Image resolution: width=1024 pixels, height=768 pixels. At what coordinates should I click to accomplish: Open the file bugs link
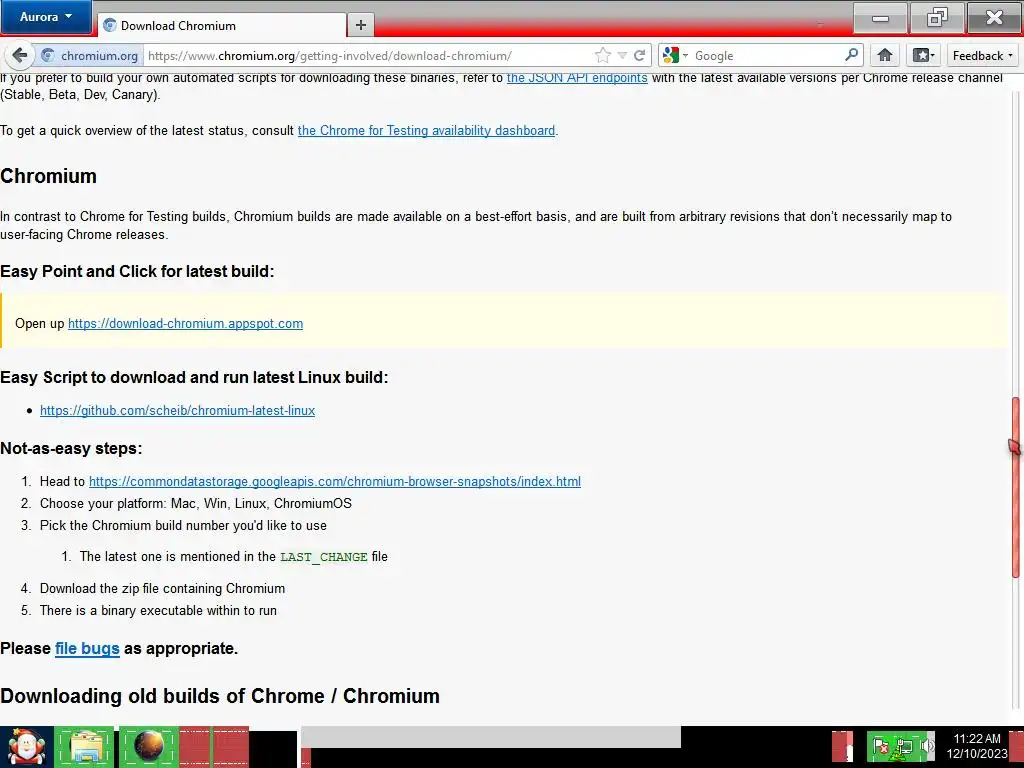pyautogui.click(x=87, y=648)
